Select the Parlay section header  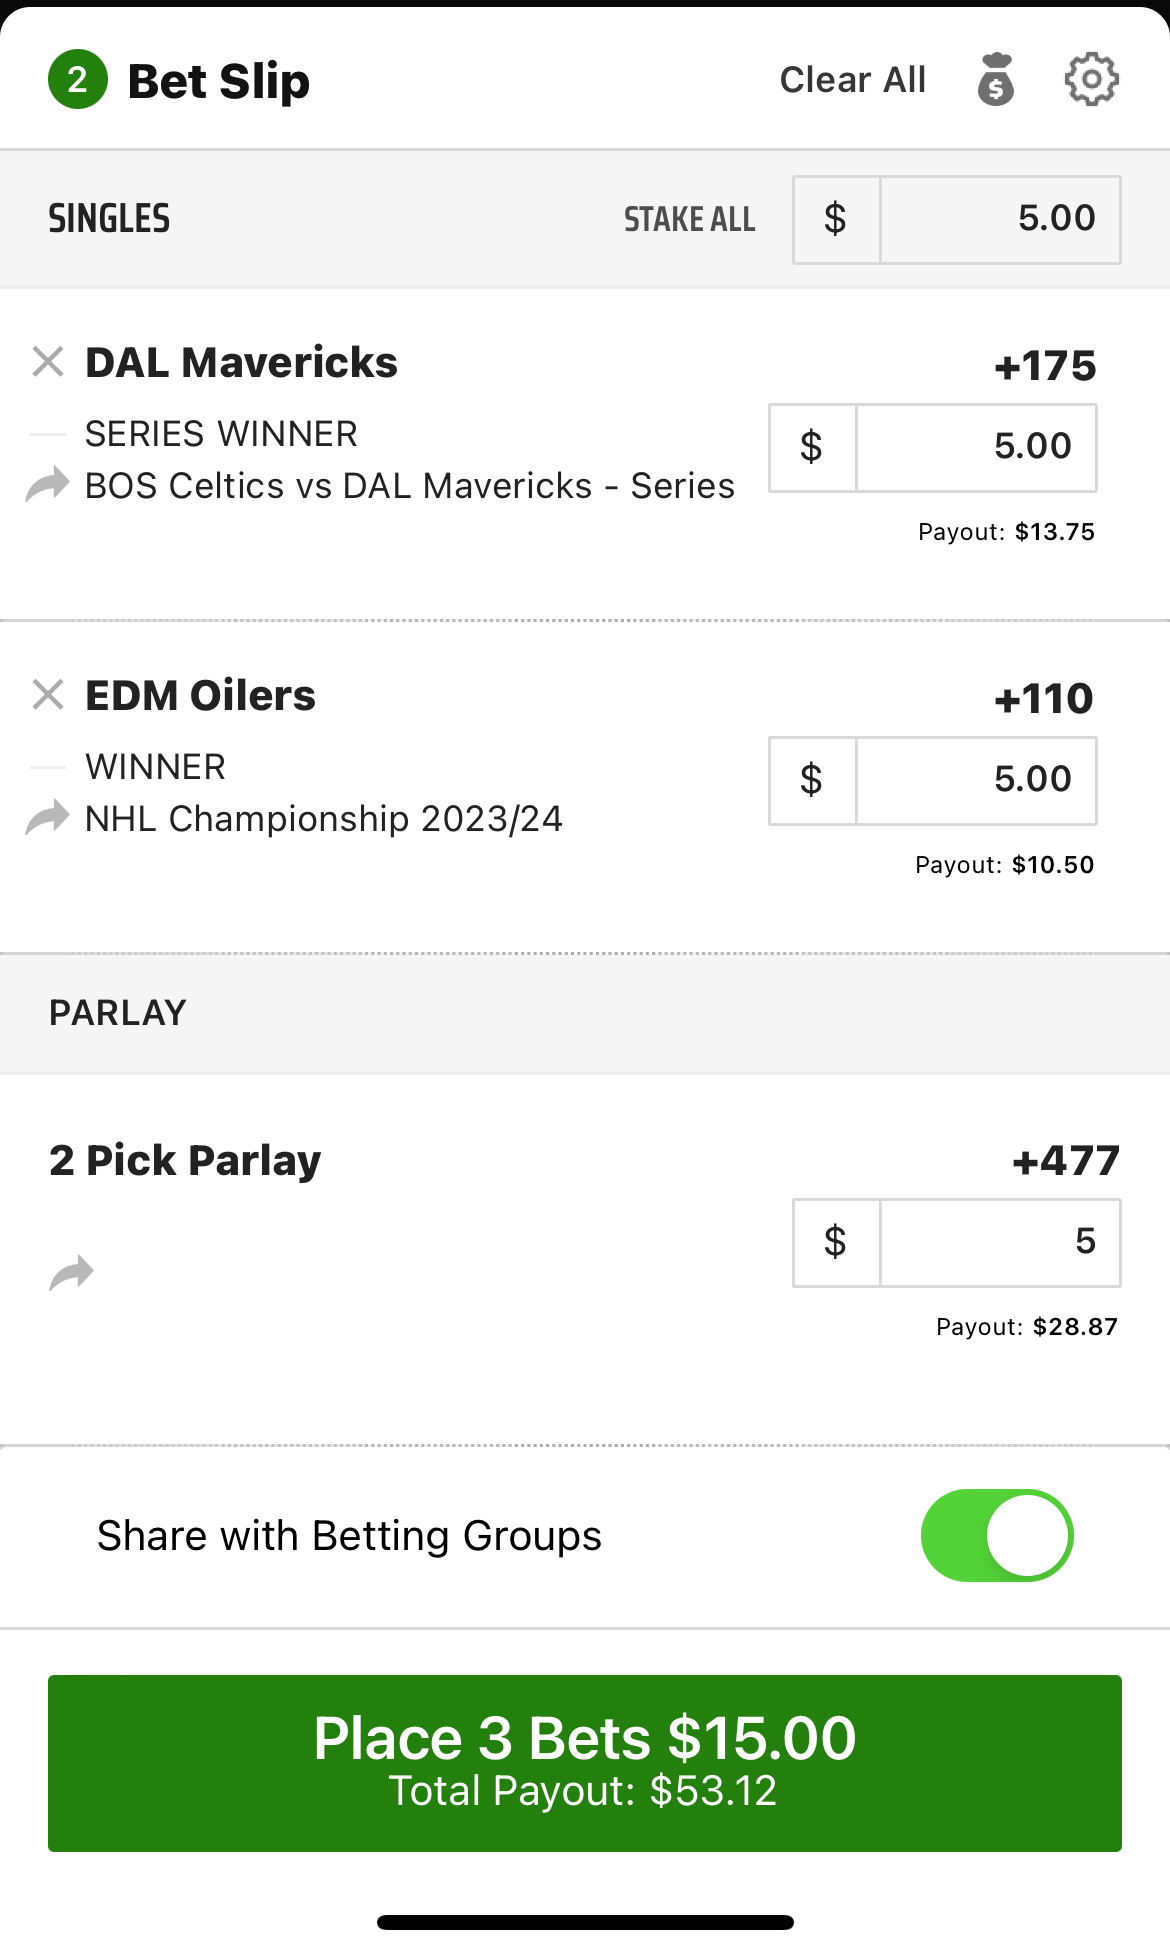pyautogui.click(x=118, y=1013)
